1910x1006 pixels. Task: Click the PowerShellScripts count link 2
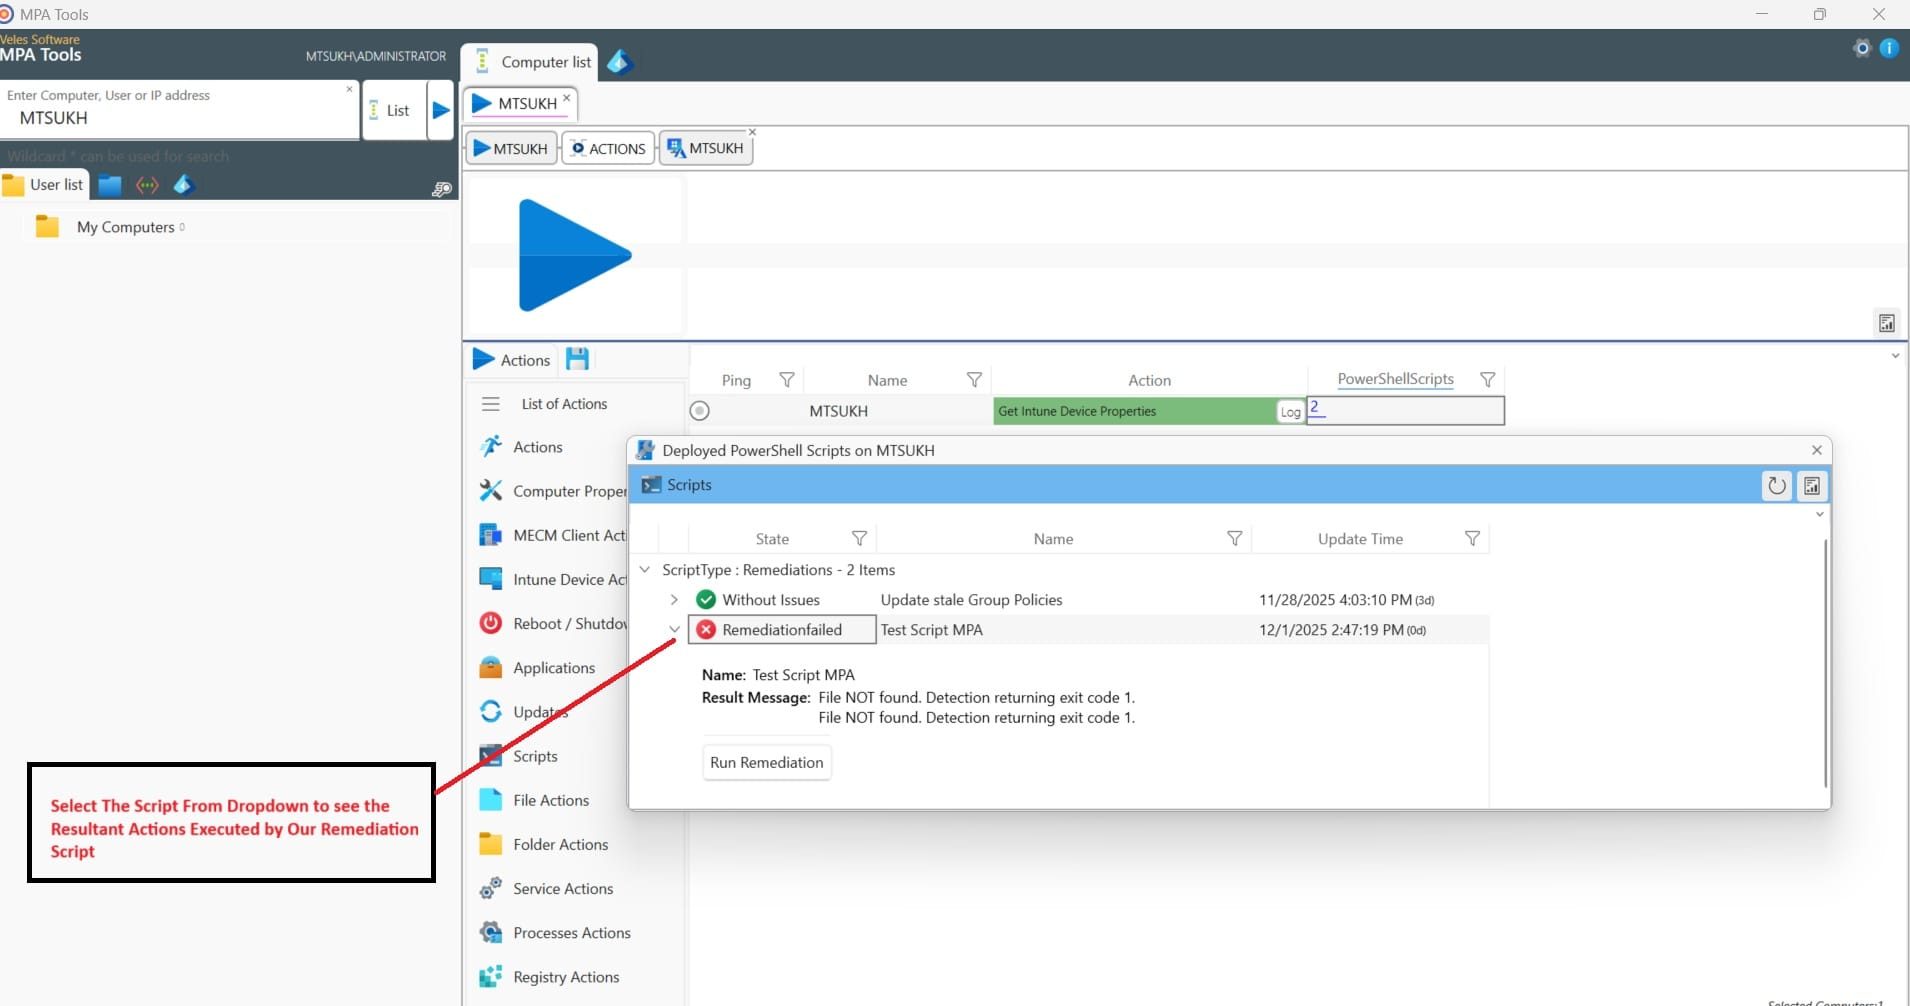coord(1315,407)
